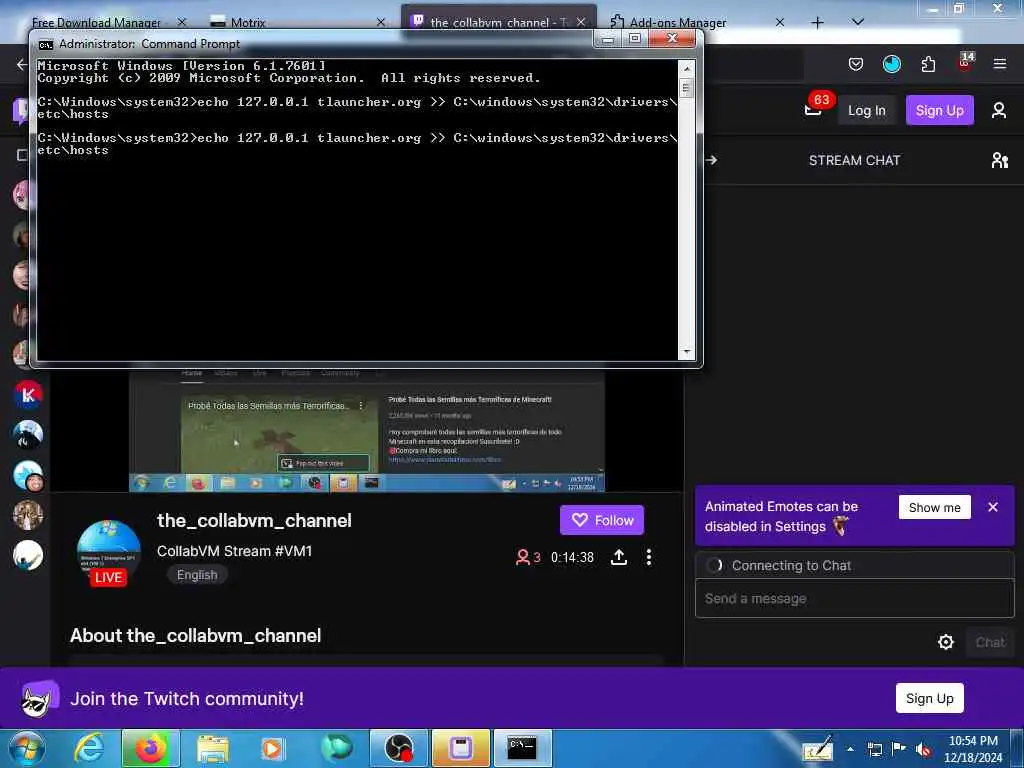Open Twitch notifications inbox with 63 badge
The height and width of the screenshot is (768, 1024).
(x=814, y=108)
